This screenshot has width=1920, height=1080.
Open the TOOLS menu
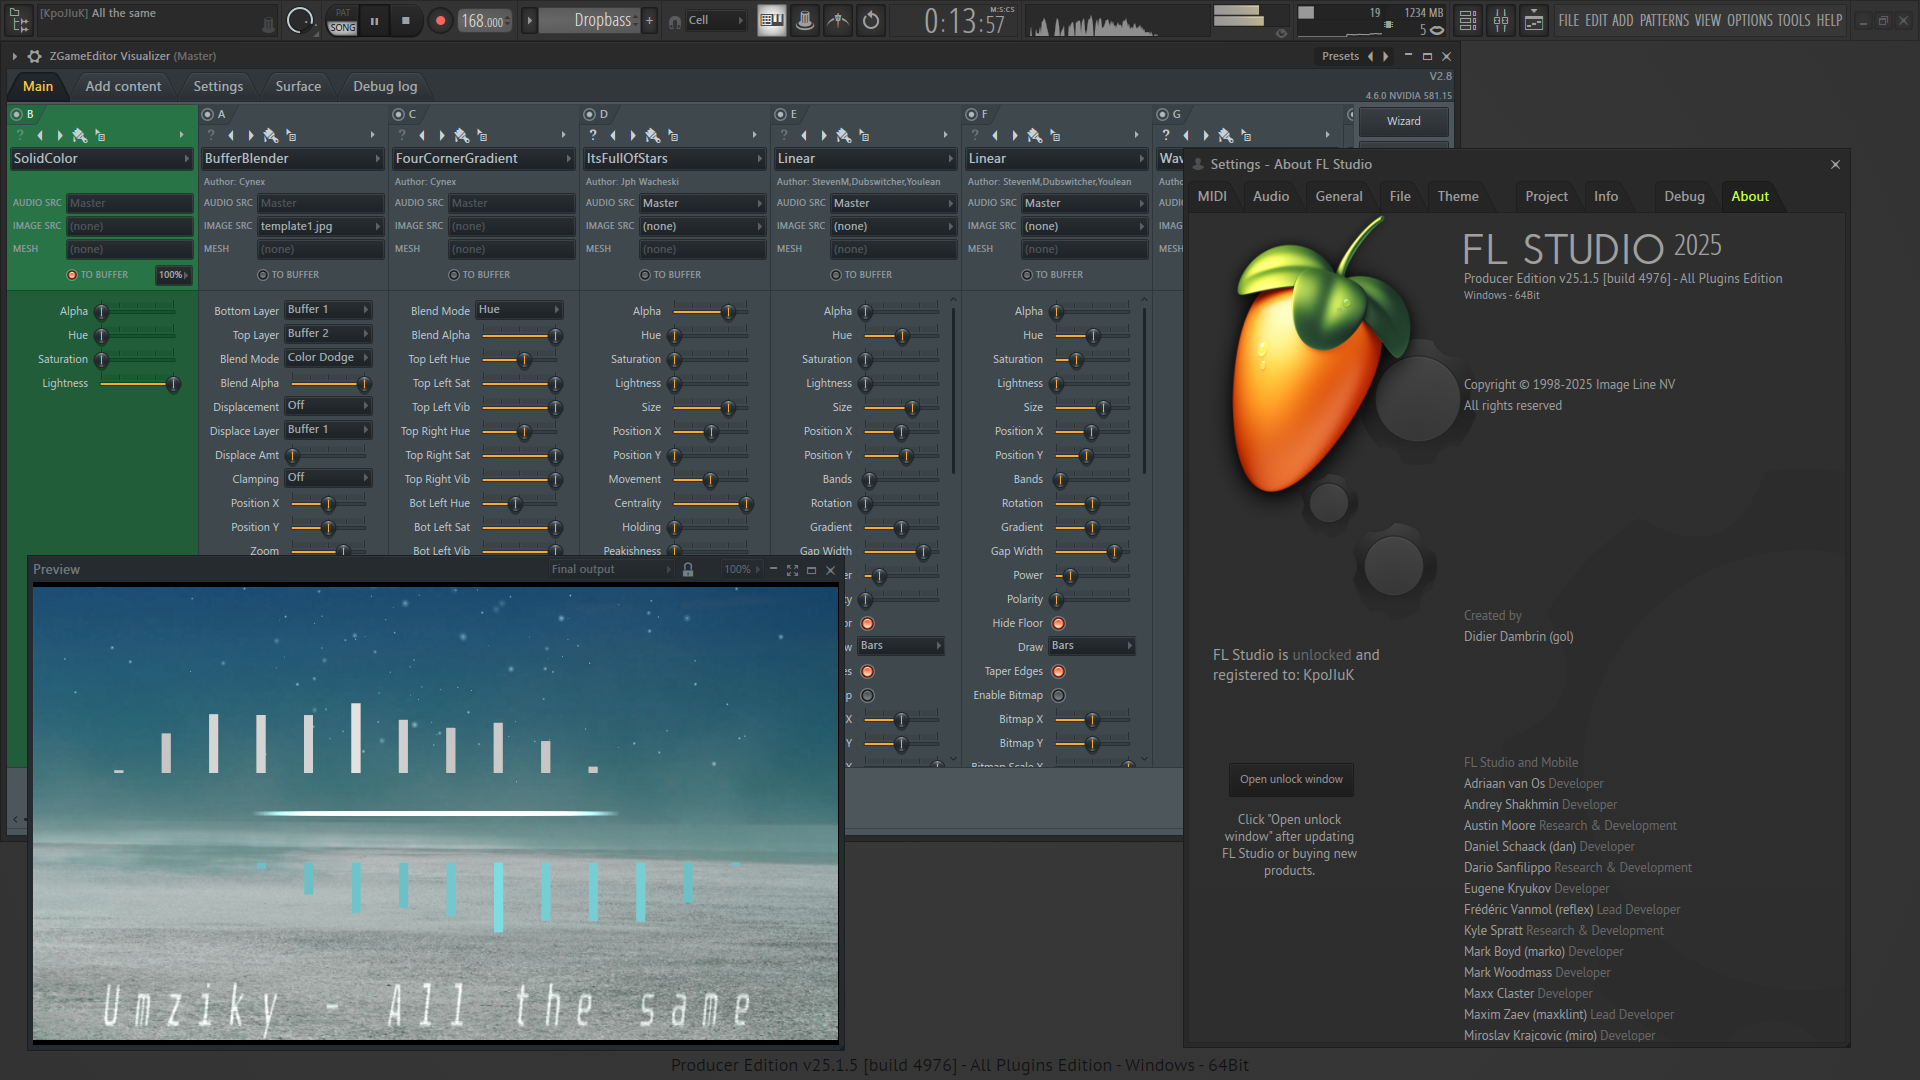point(1794,20)
